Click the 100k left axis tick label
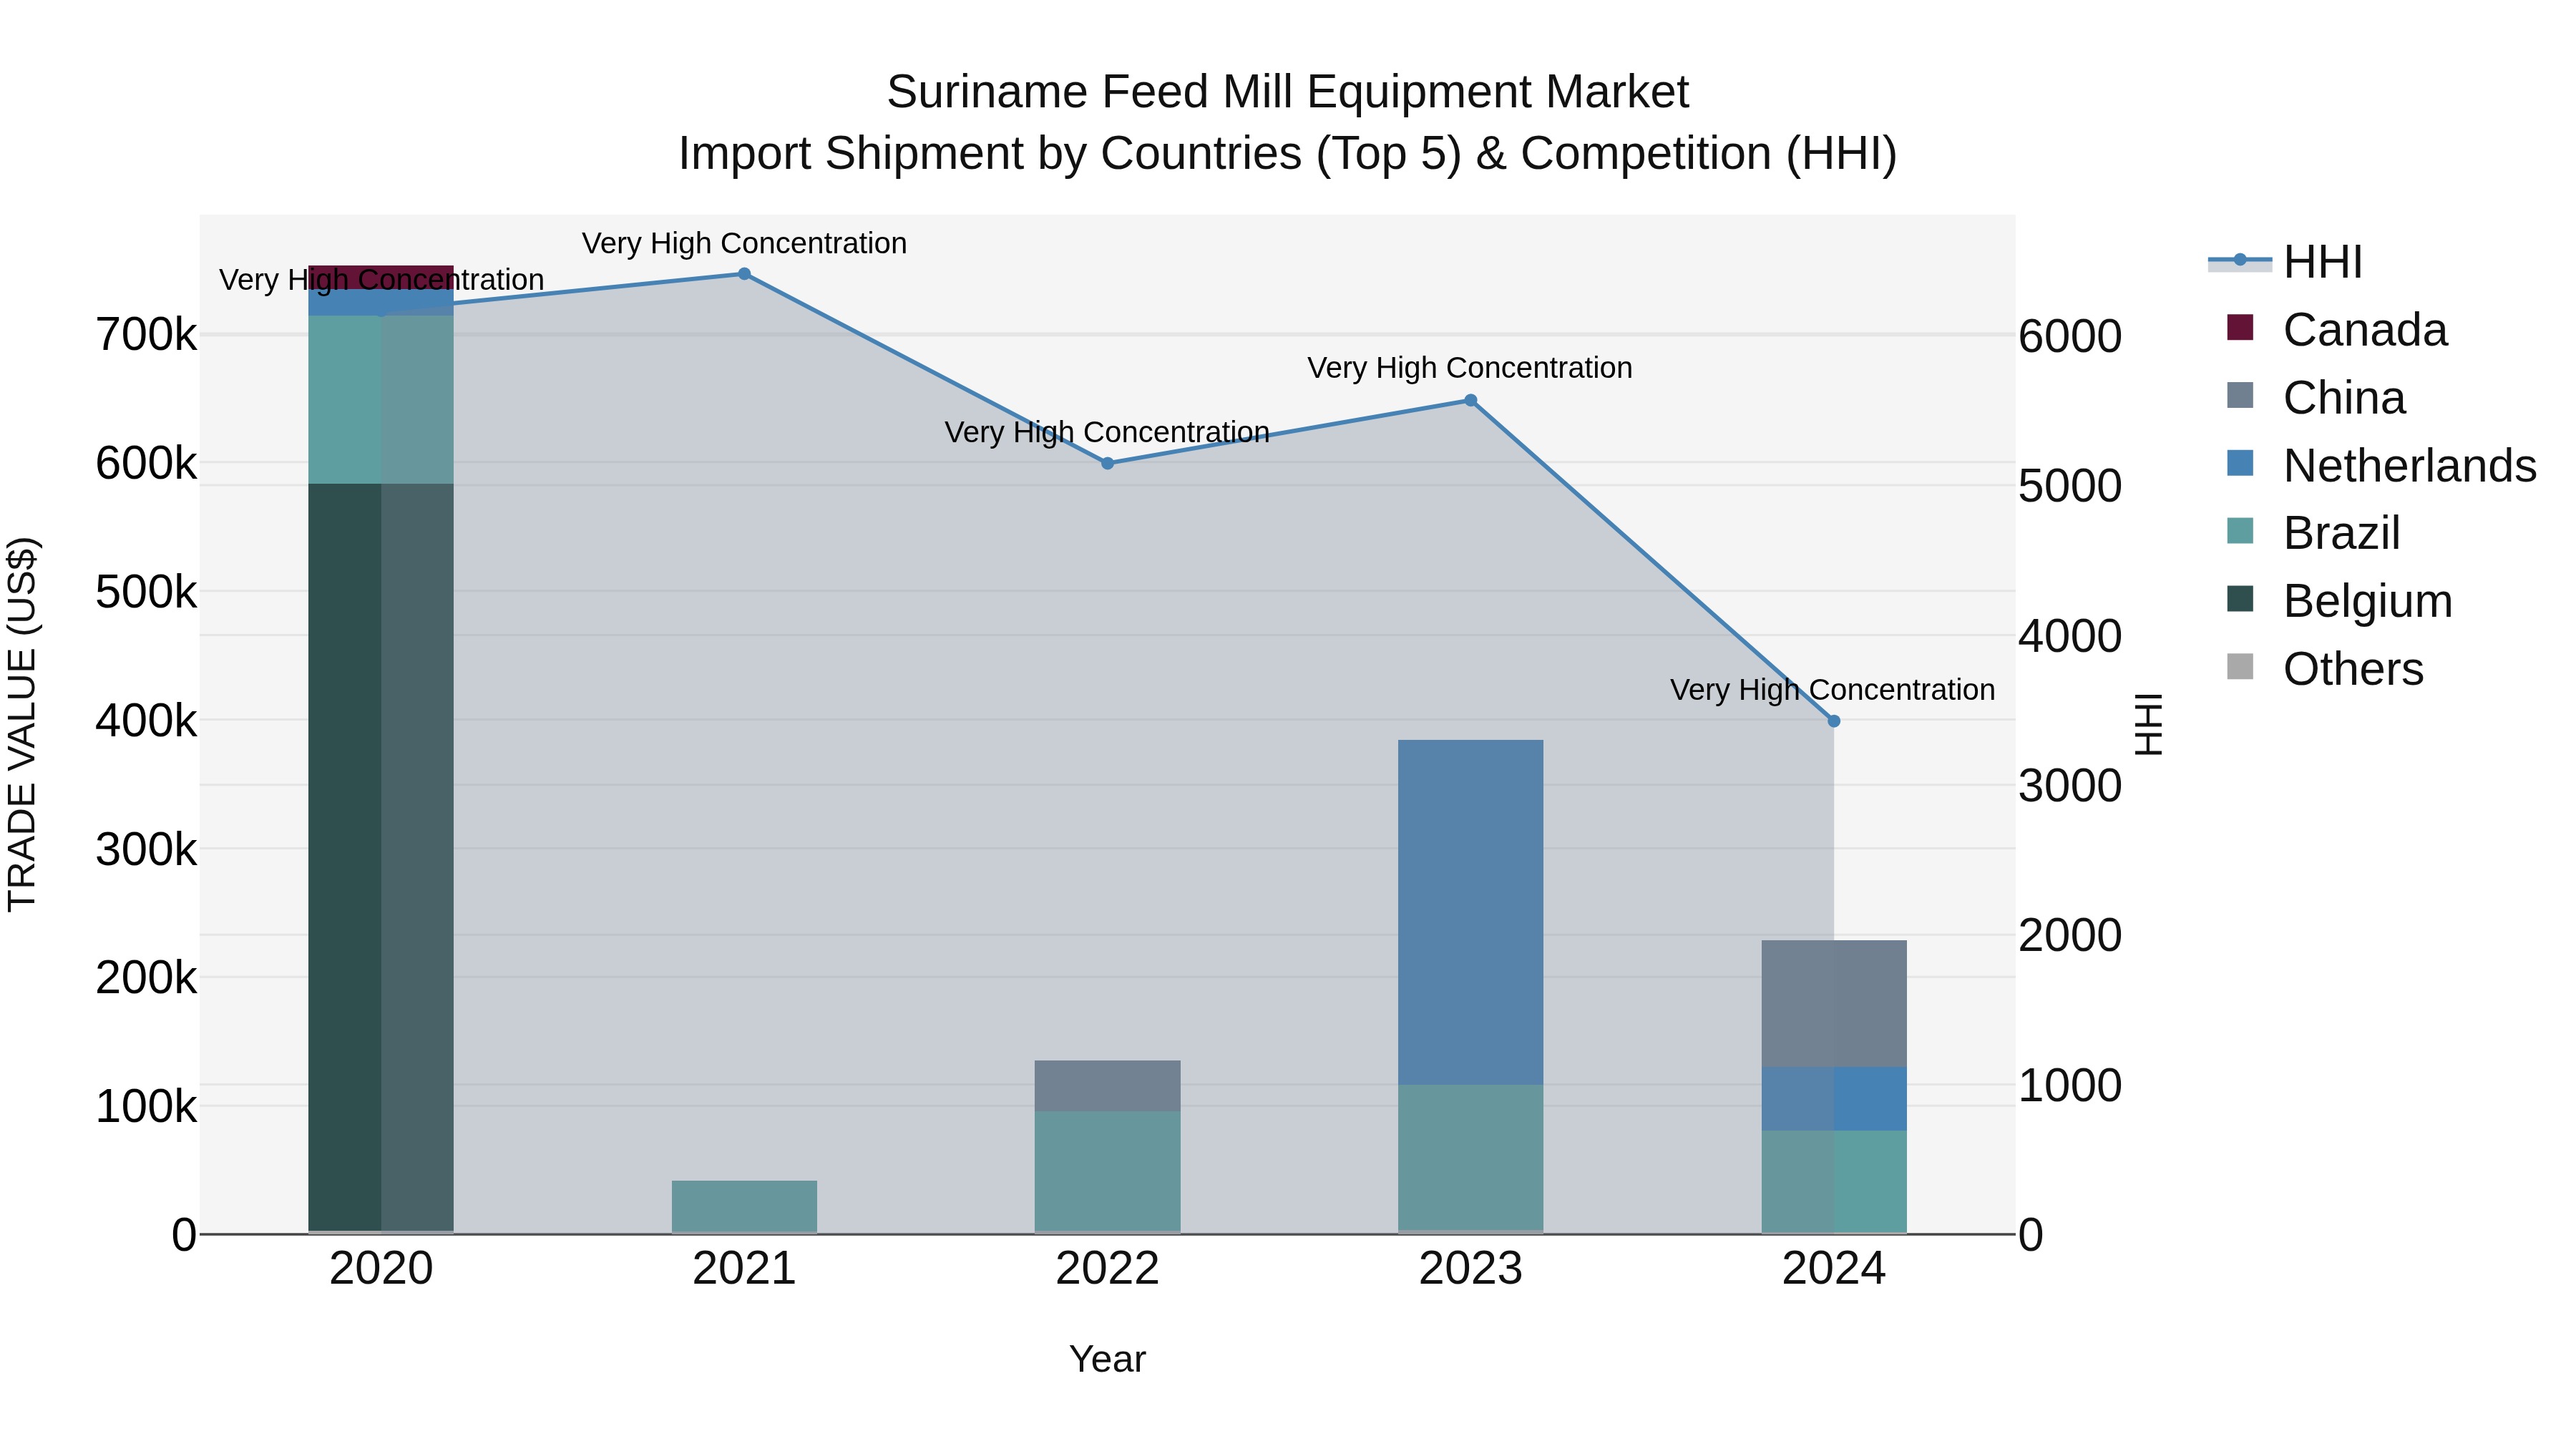 tap(146, 1107)
